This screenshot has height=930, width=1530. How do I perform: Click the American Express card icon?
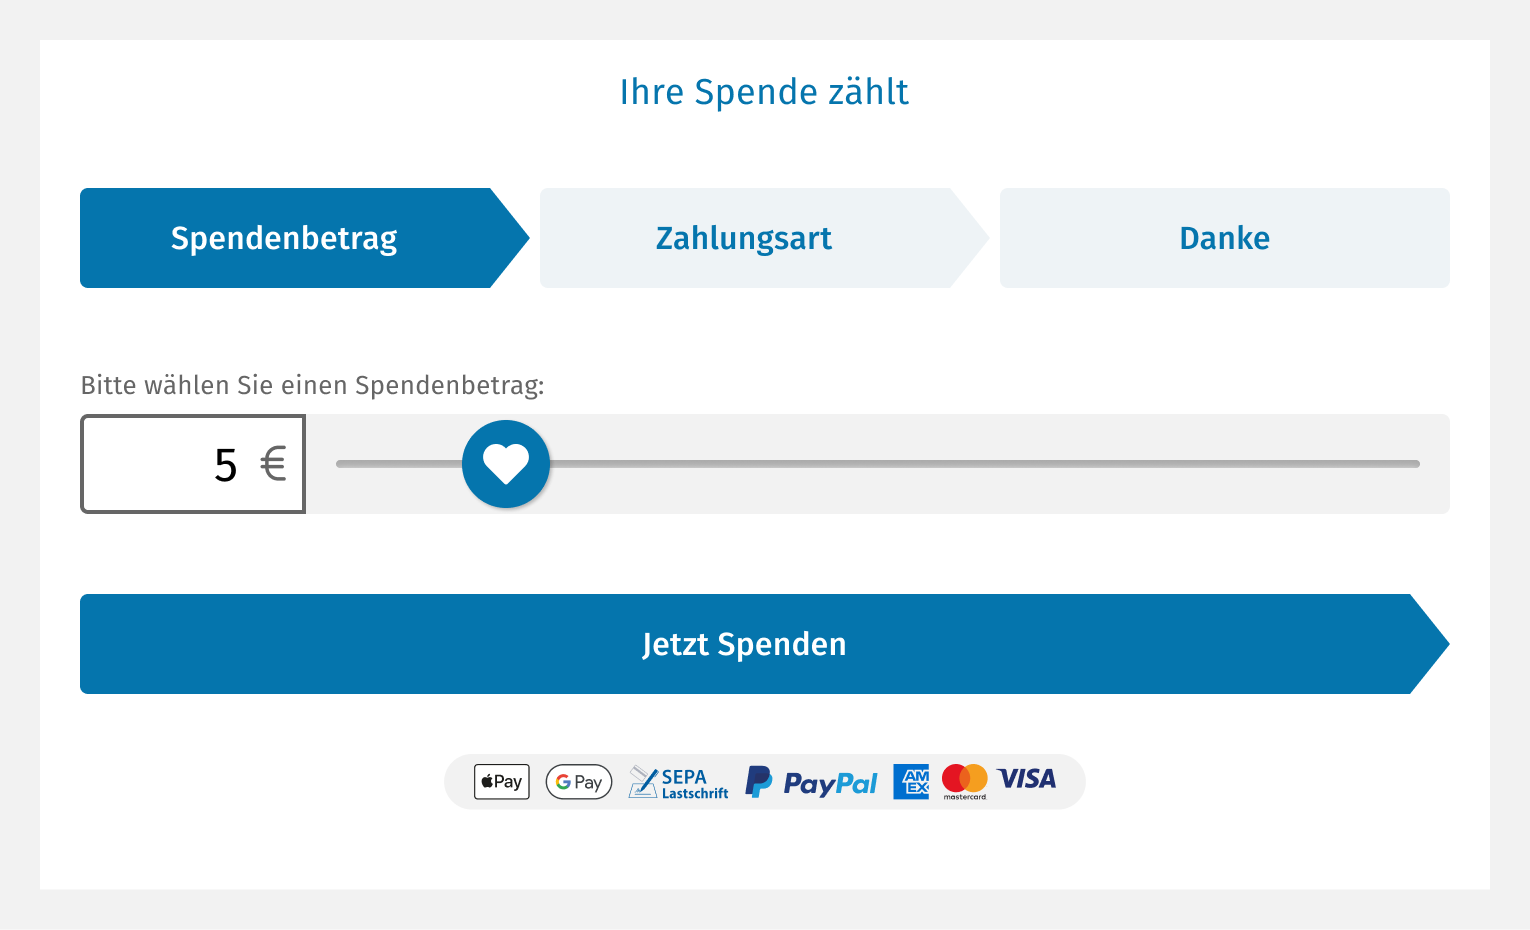(911, 782)
